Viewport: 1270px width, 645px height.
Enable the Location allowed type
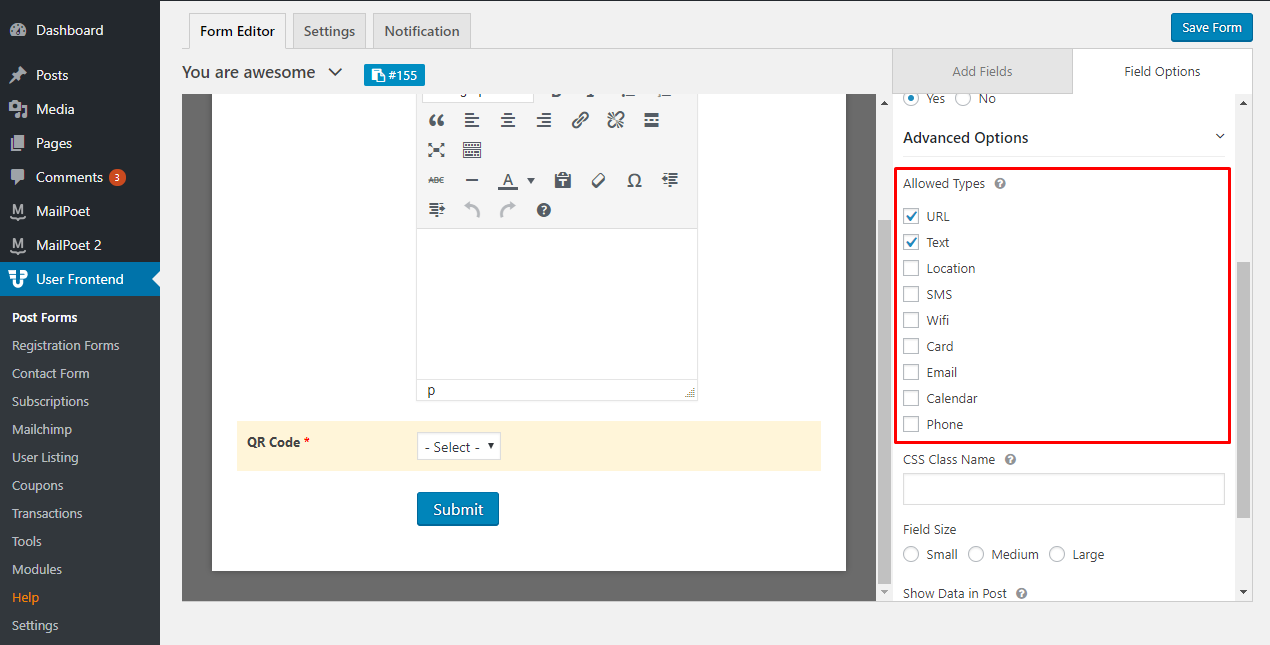tap(911, 268)
